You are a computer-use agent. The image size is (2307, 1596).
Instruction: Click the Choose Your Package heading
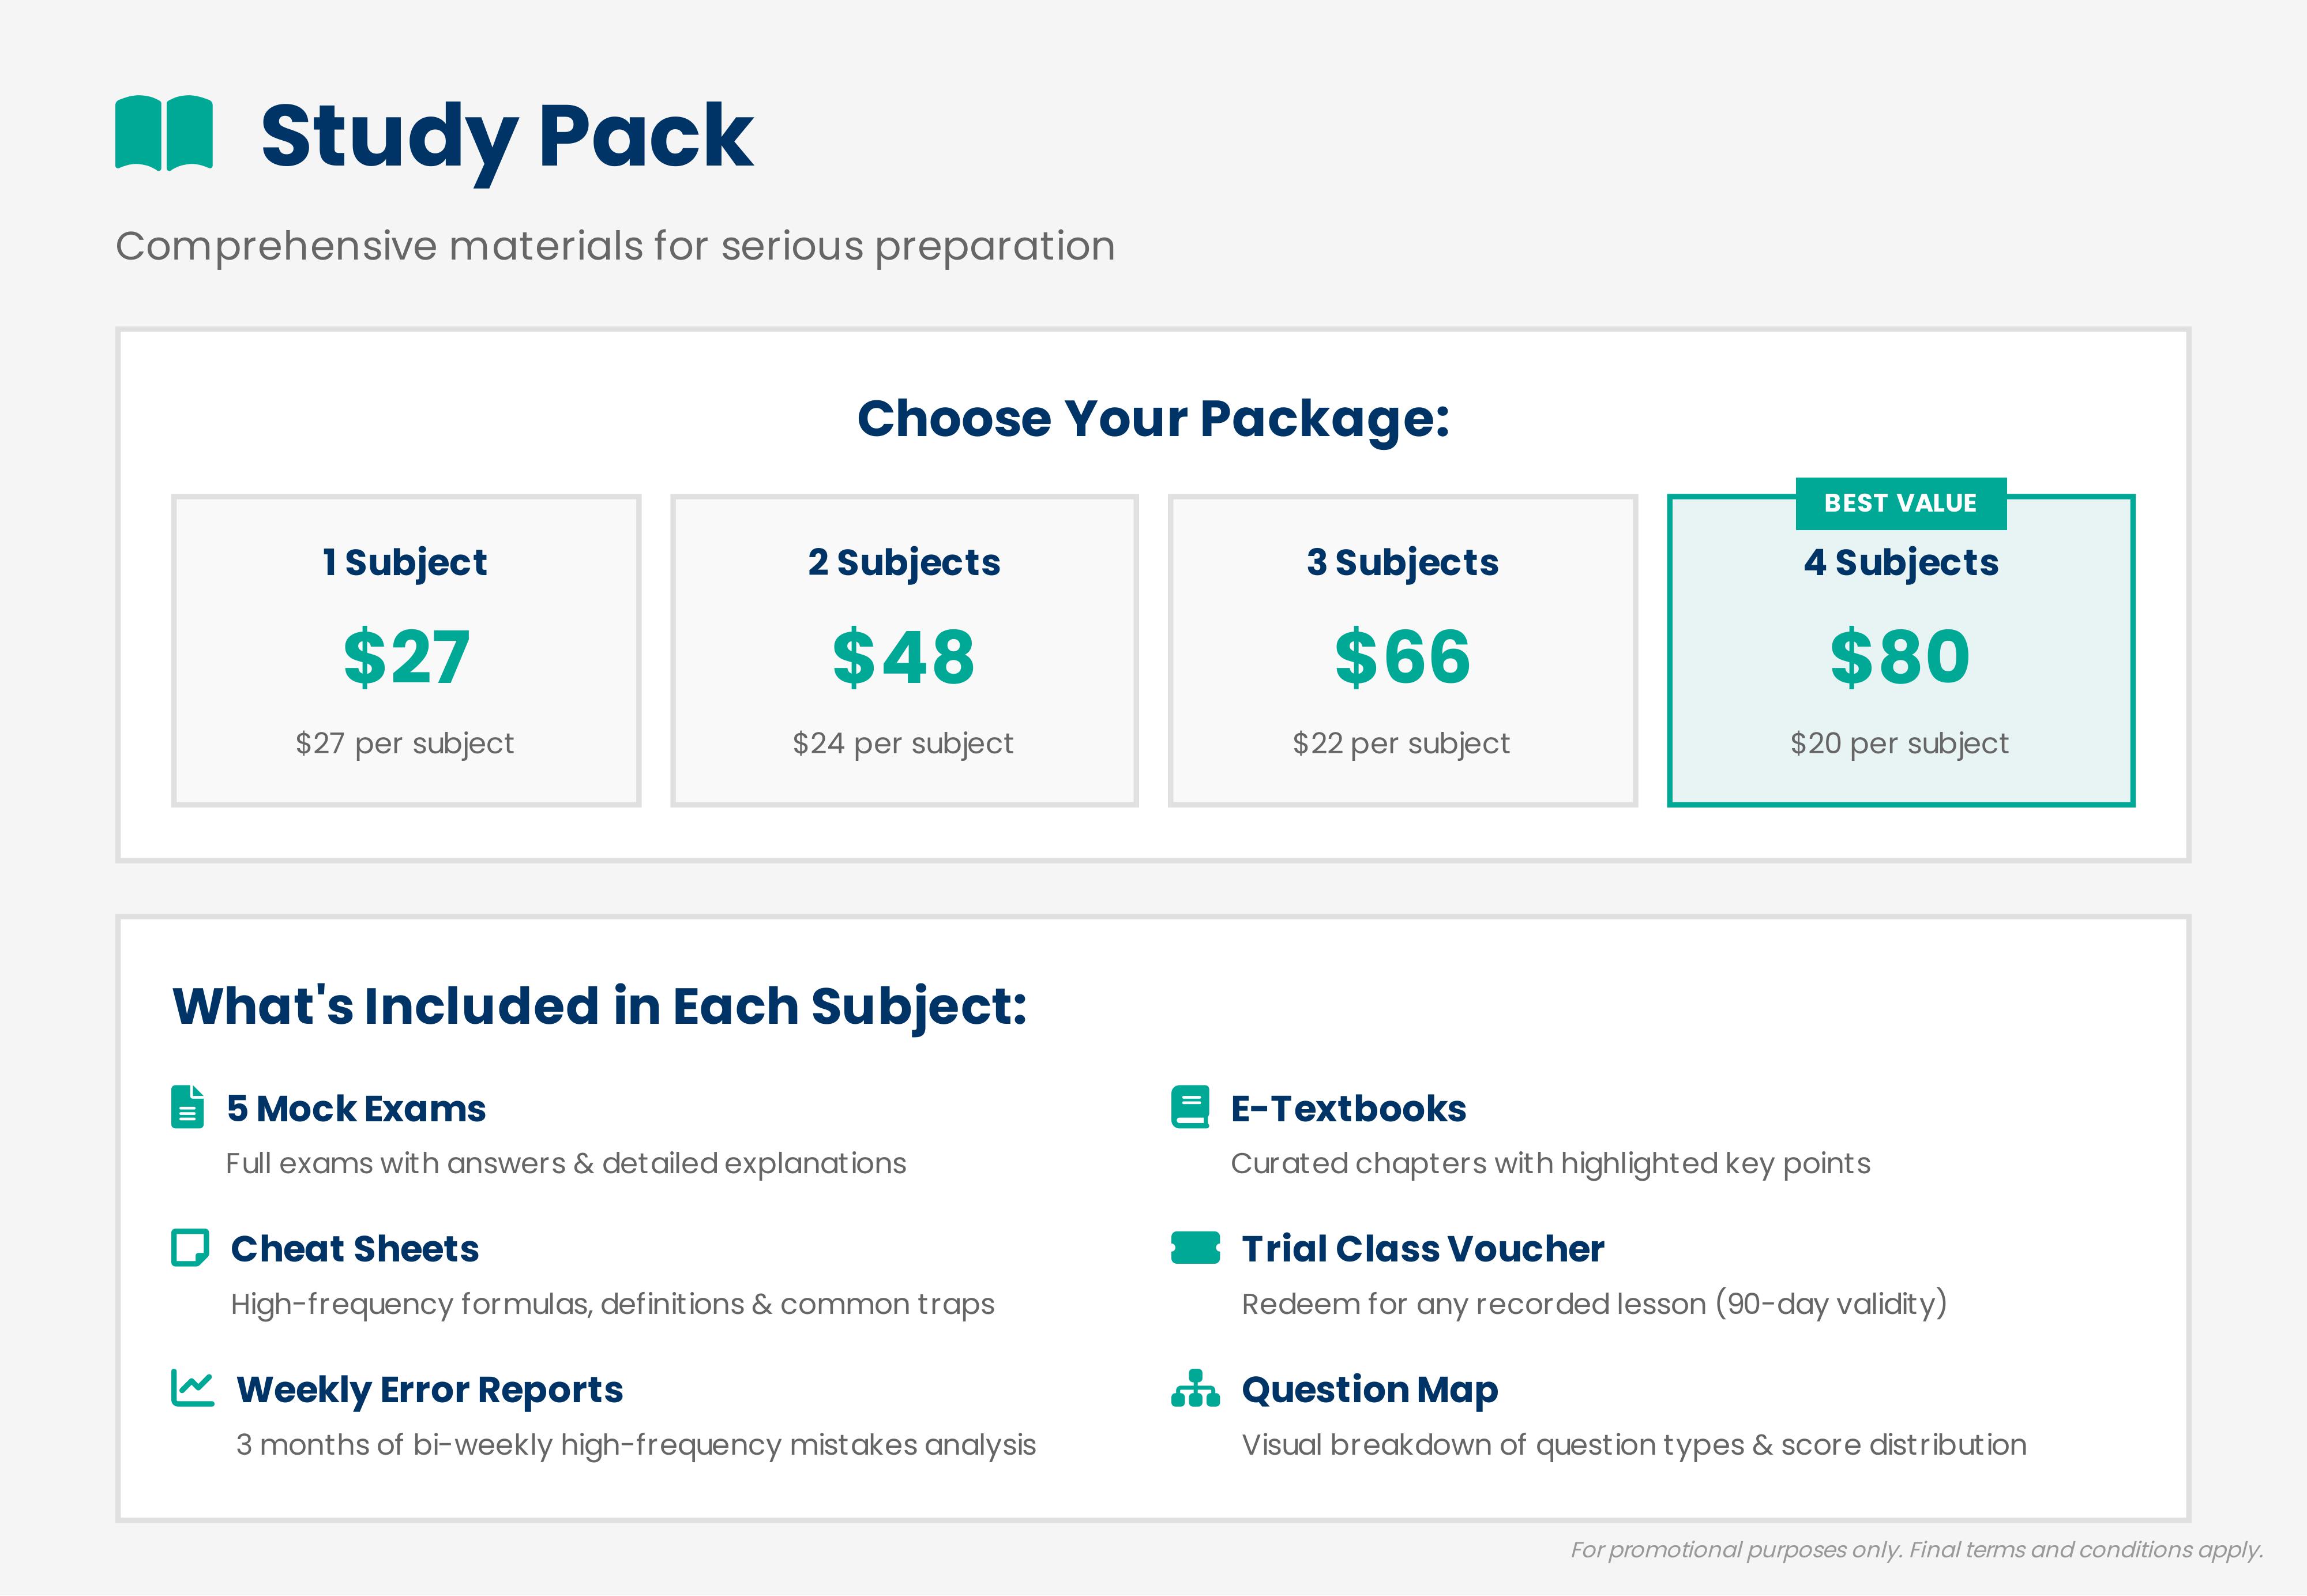coord(1153,418)
